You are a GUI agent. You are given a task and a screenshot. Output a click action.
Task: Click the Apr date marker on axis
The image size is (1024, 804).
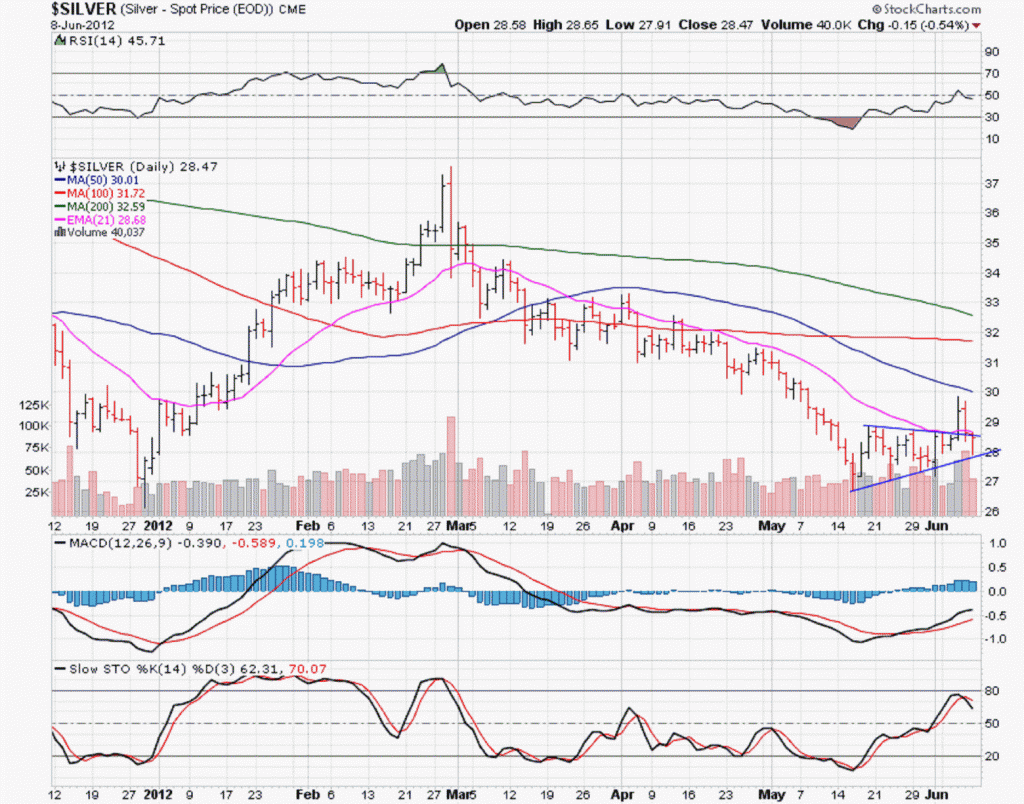pyautogui.click(x=622, y=524)
